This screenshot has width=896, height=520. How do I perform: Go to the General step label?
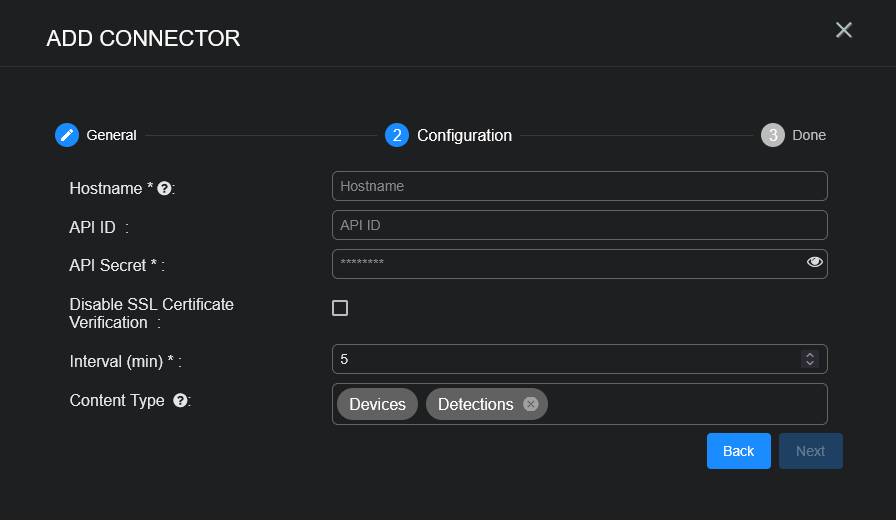coord(111,135)
